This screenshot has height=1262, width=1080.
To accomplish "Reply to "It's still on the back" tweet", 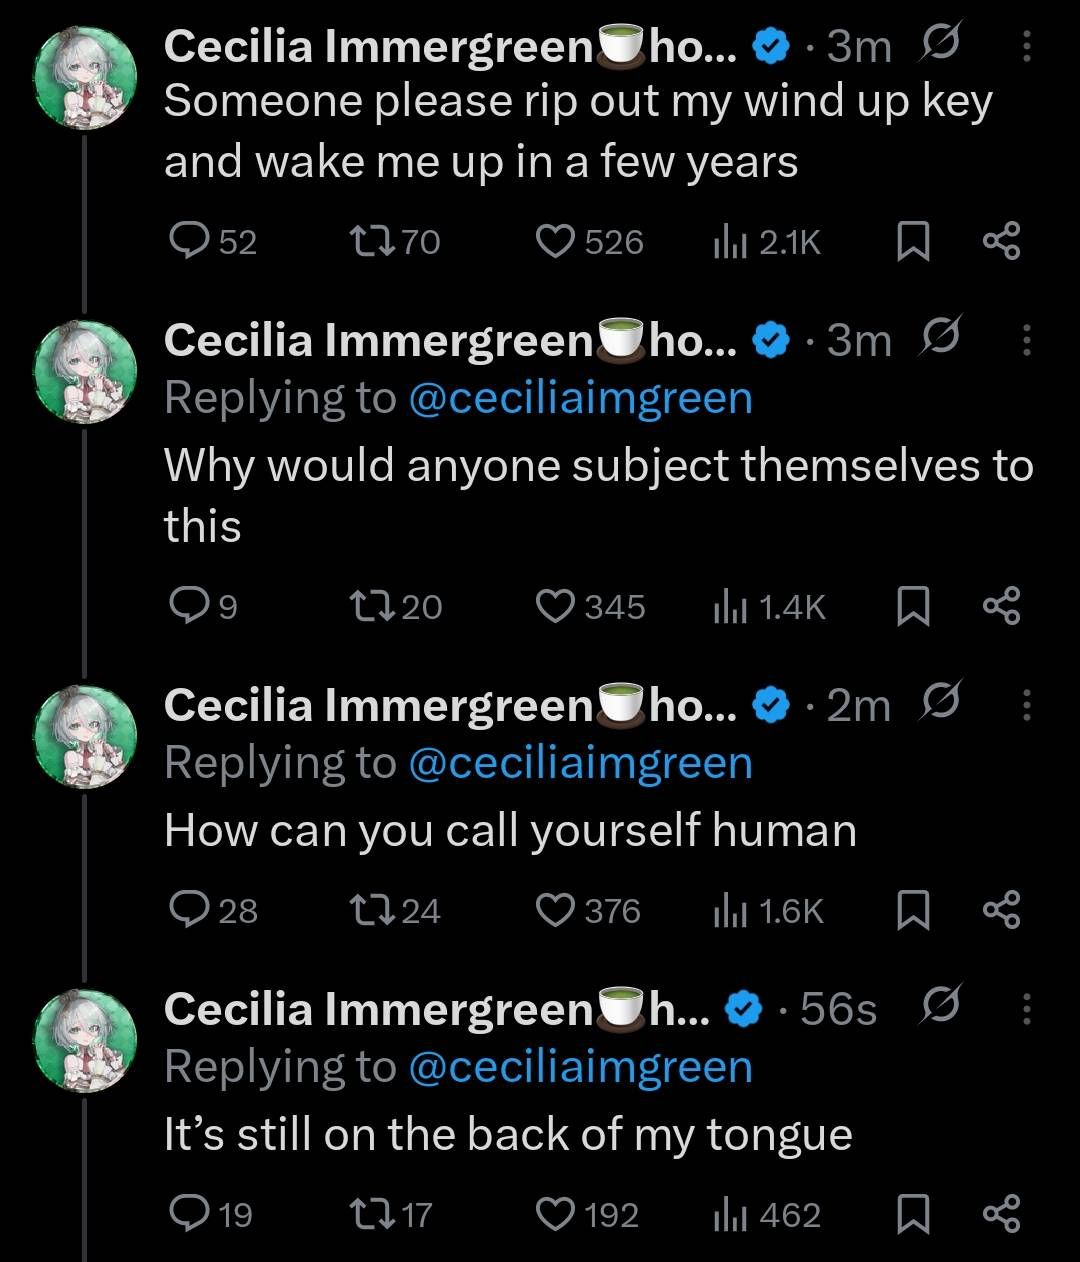I will click(x=188, y=1215).
